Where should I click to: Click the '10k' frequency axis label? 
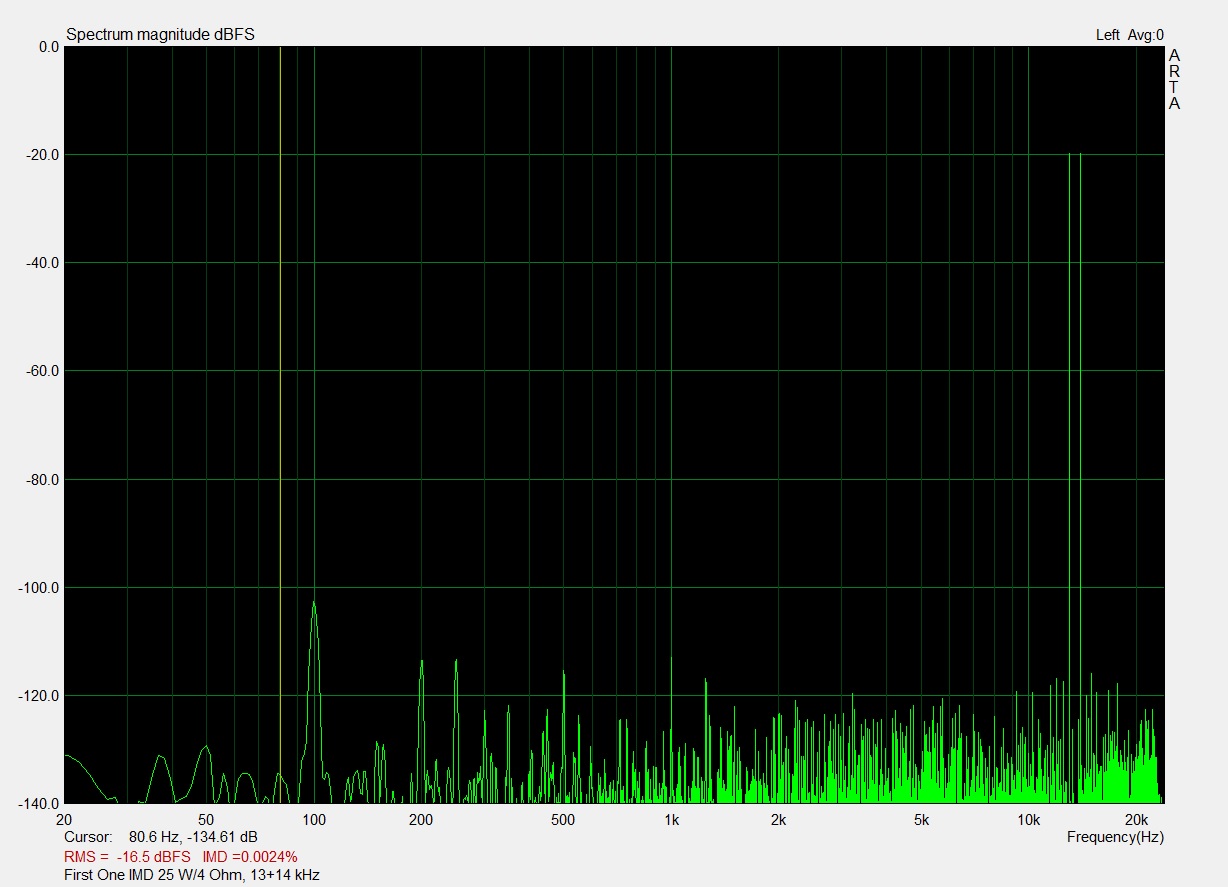1028,819
